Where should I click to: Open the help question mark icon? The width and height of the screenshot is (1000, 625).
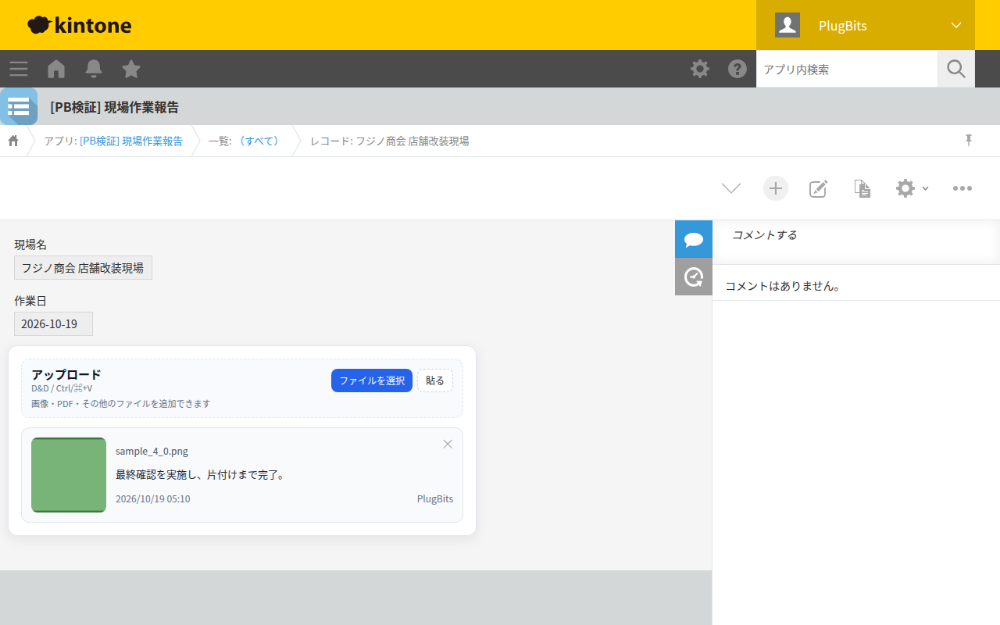(737, 69)
